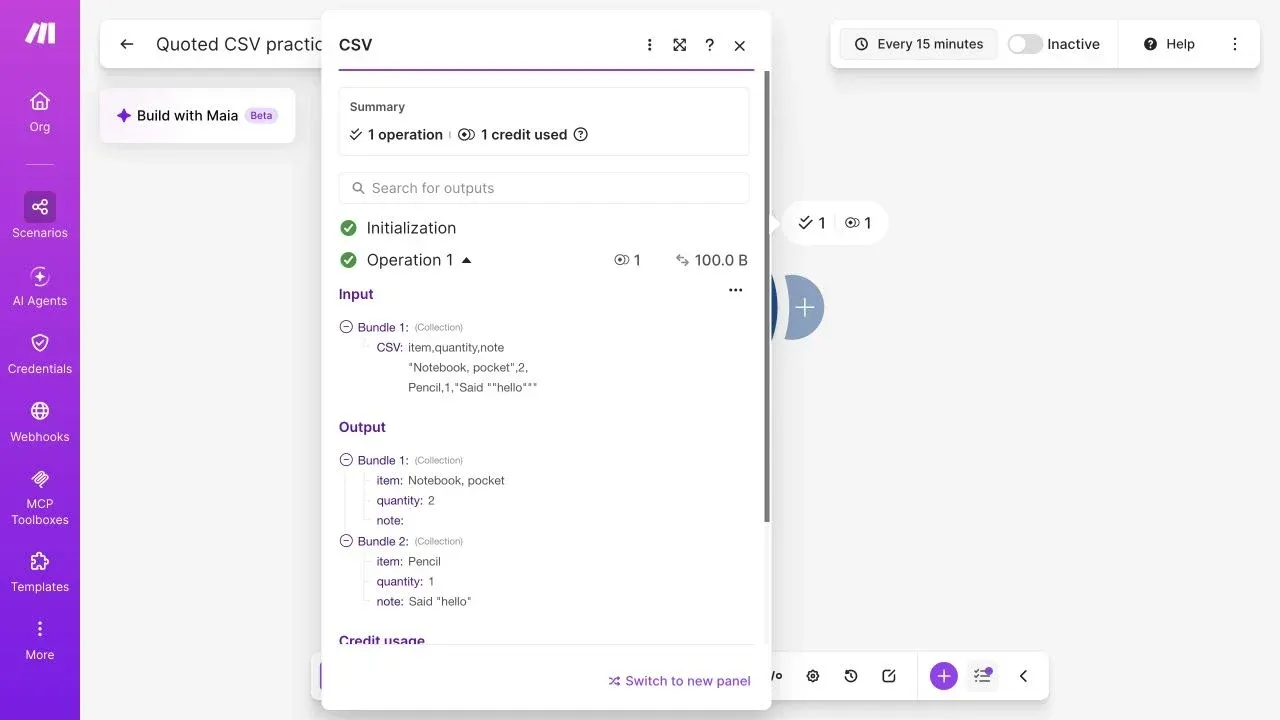
Task: Collapse Output Bundle 2
Action: point(346,541)
